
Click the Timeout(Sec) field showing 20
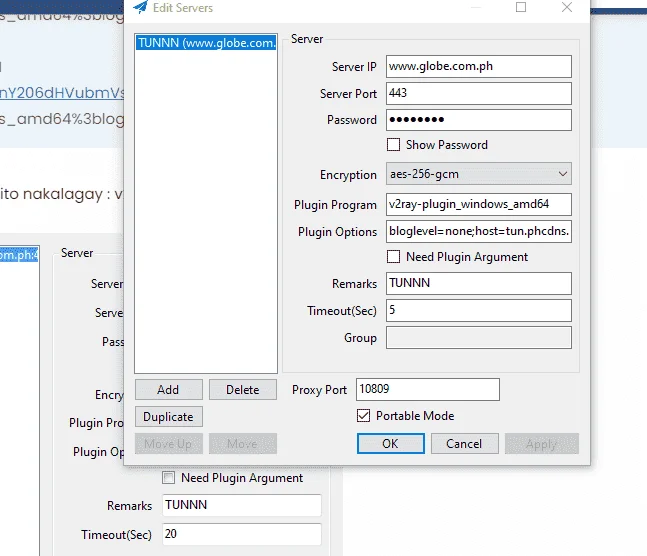coord(242,534)
